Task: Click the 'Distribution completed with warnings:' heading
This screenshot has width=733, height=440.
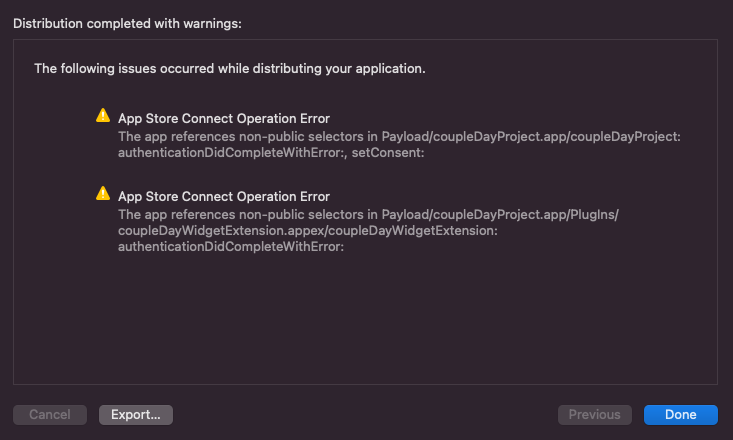Action: (x=127, y=23)
